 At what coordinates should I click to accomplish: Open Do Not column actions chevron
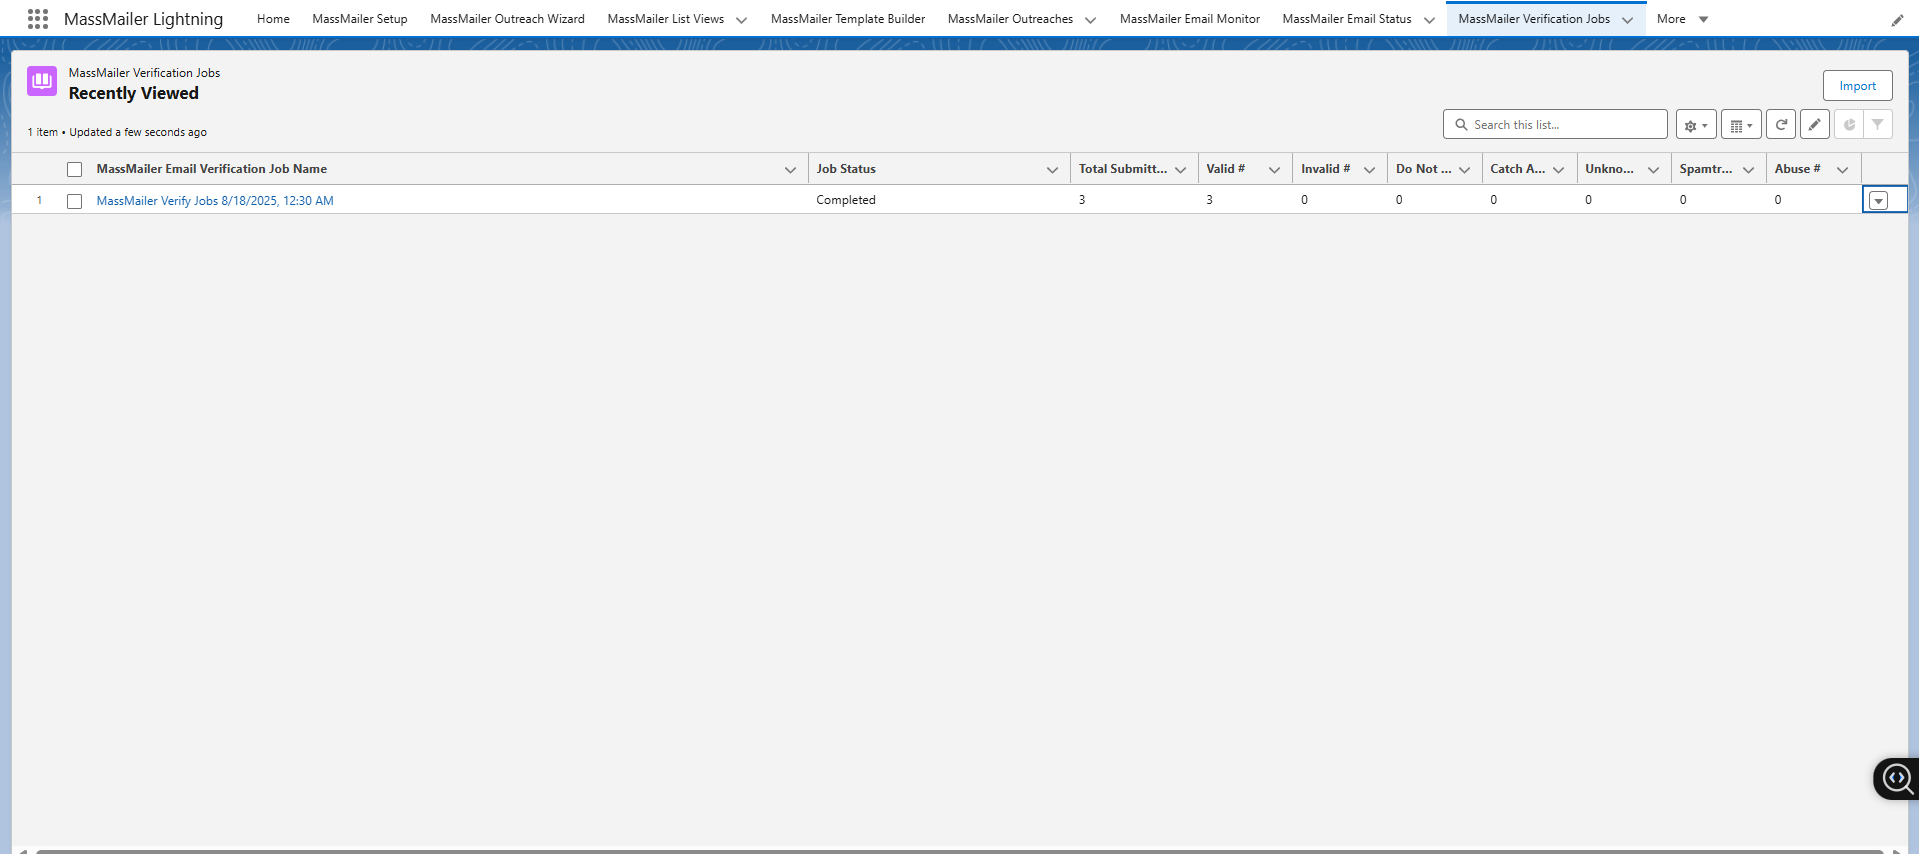pyautogui.click(x=1464, y=170)
